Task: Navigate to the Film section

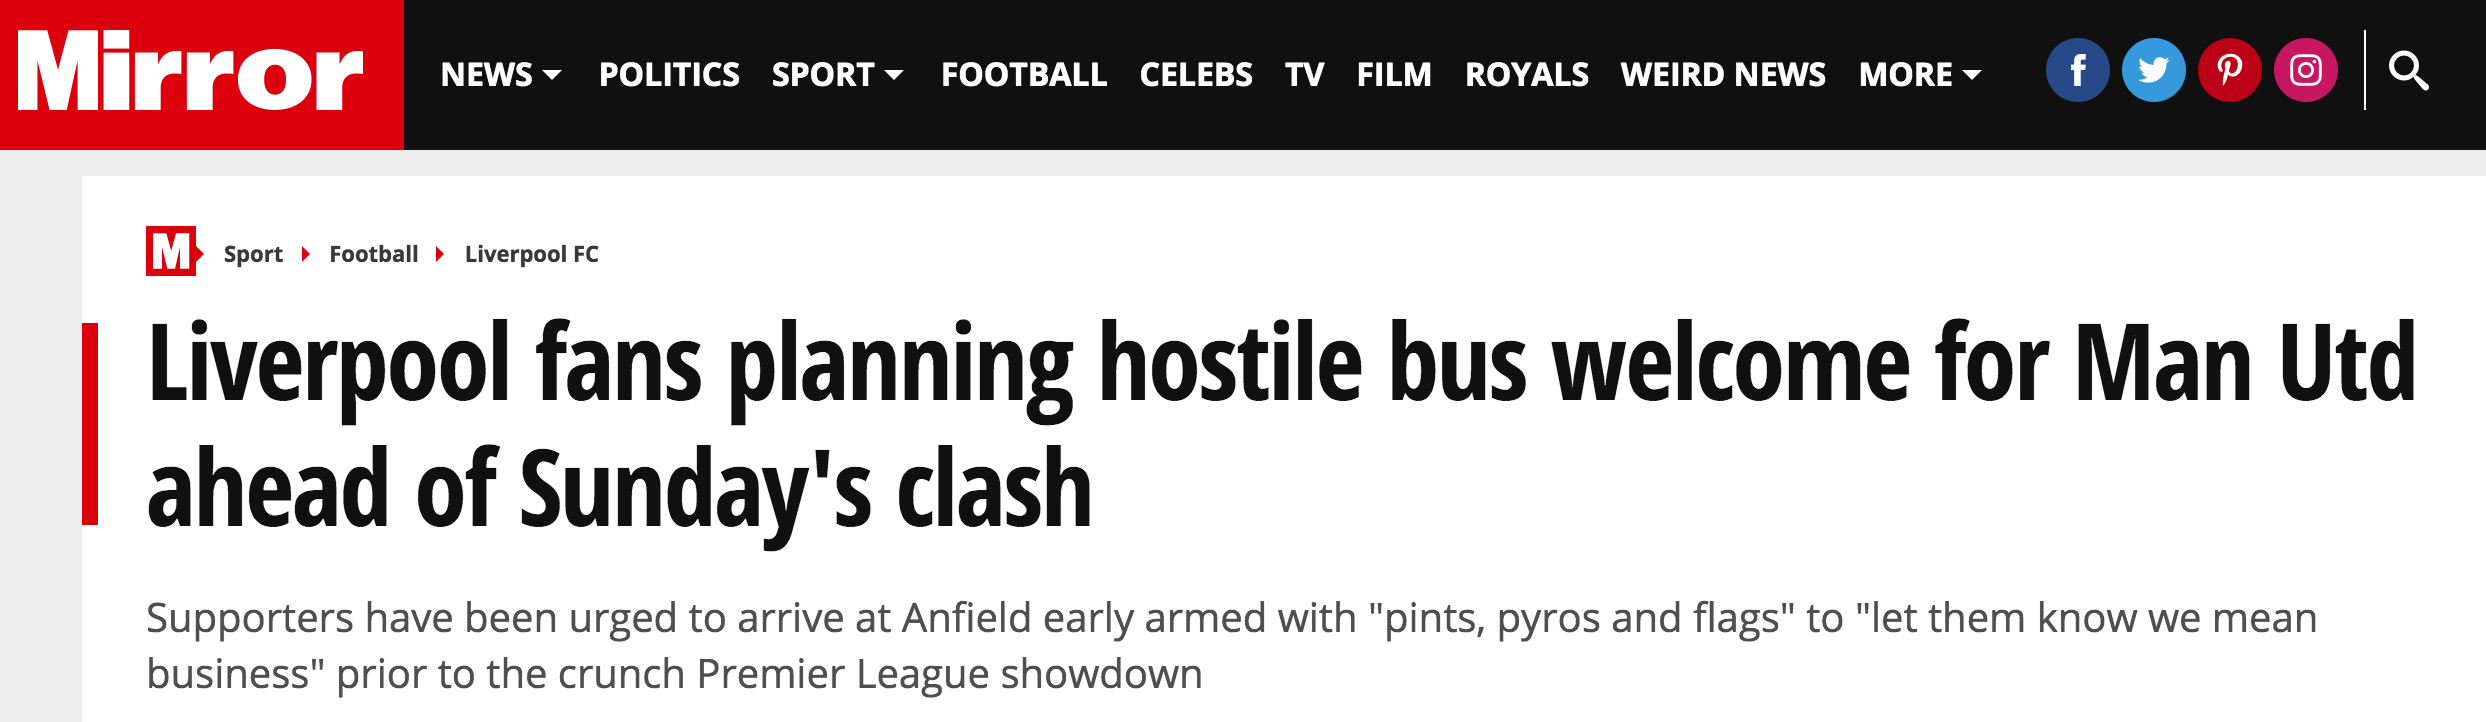Action: click(1394, 75)
